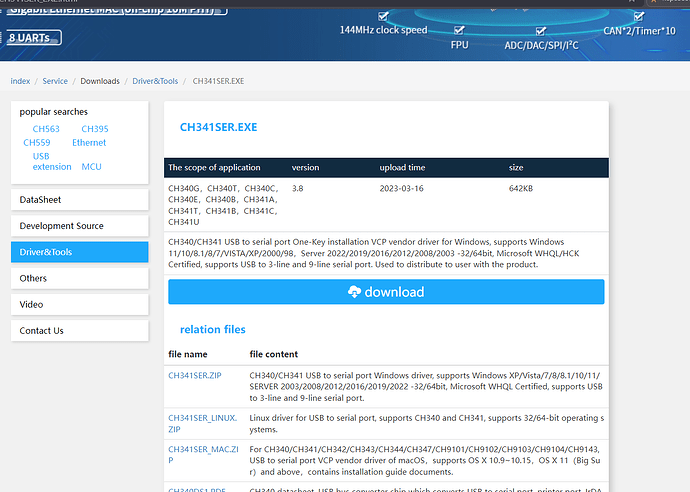The height and width of the screenshot is (492, 690).
Task: Click the CAN*2/Timer*10 checkmark icon
Action: 639,17
